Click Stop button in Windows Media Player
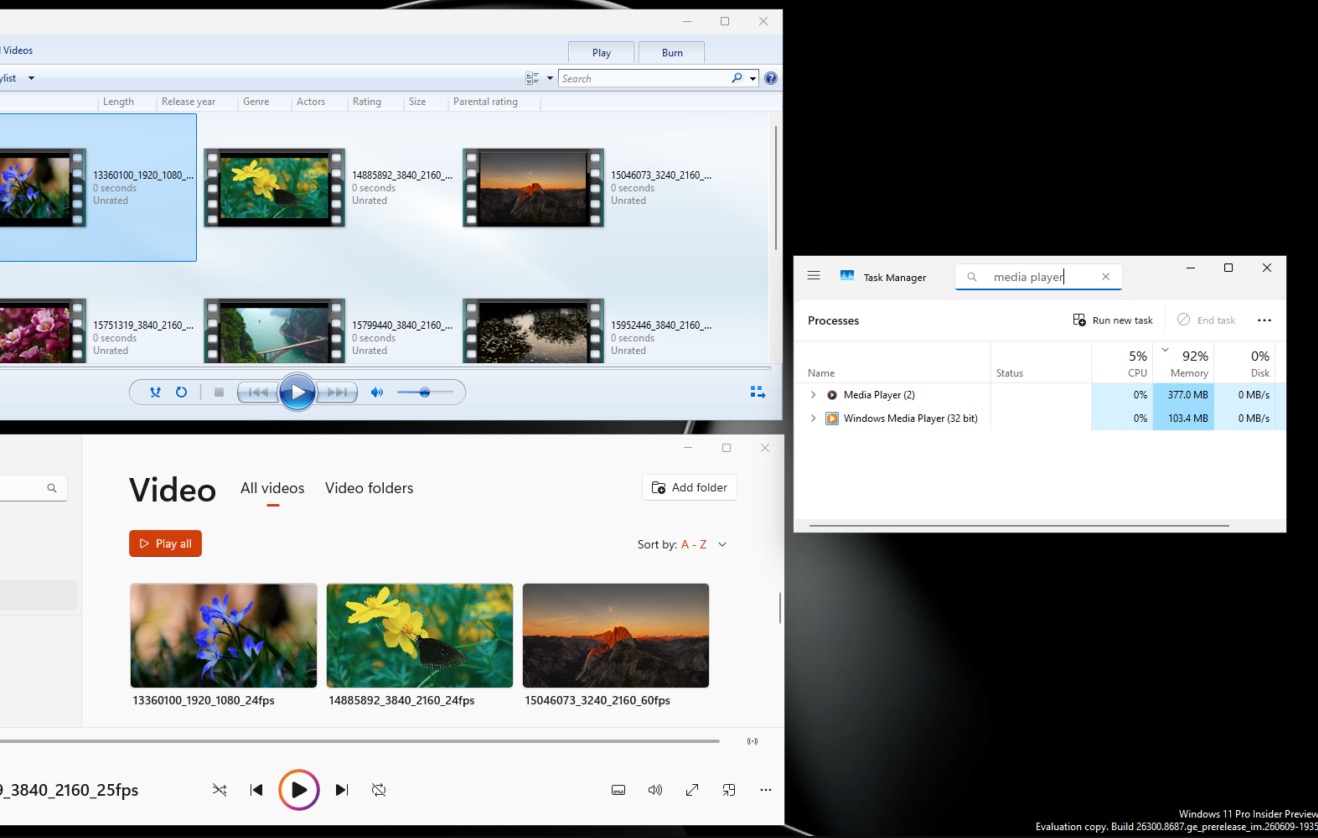 pos(219,392)
